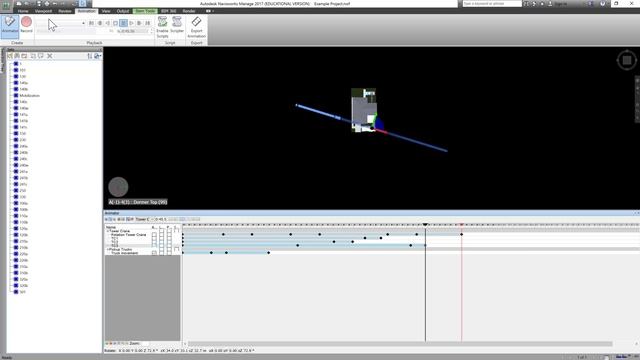Open the Review ribbon tab
The image size is (640, 360).
click(x=65, y=11)
